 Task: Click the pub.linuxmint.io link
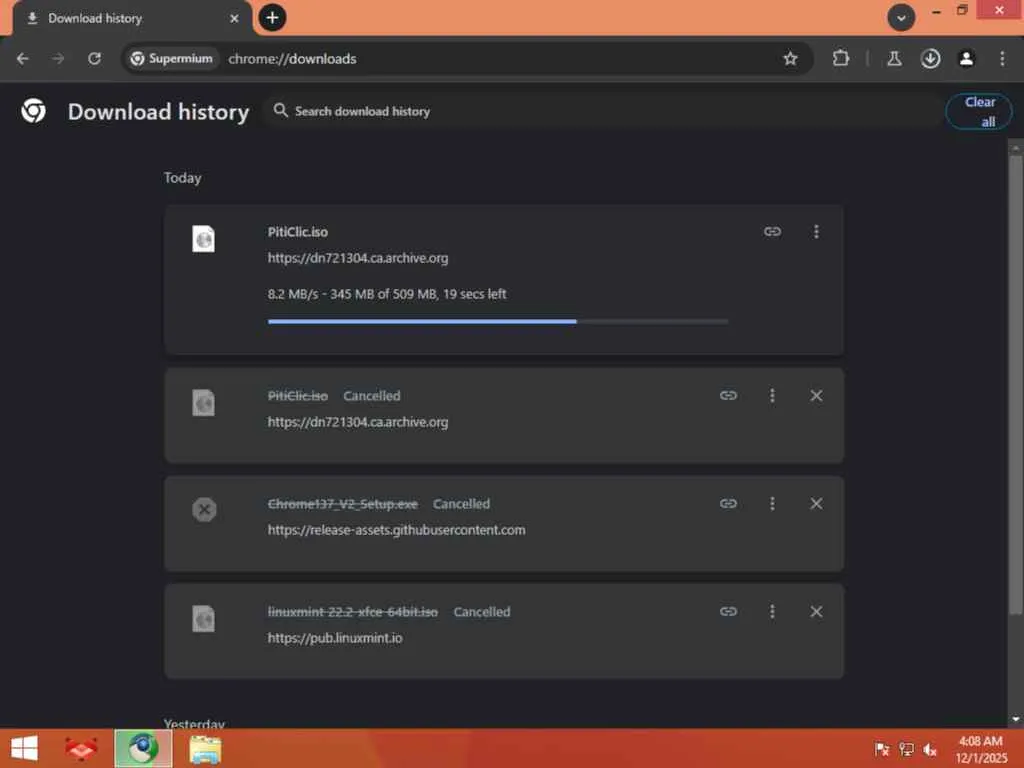pyautogui.click(x=335, y=638)
